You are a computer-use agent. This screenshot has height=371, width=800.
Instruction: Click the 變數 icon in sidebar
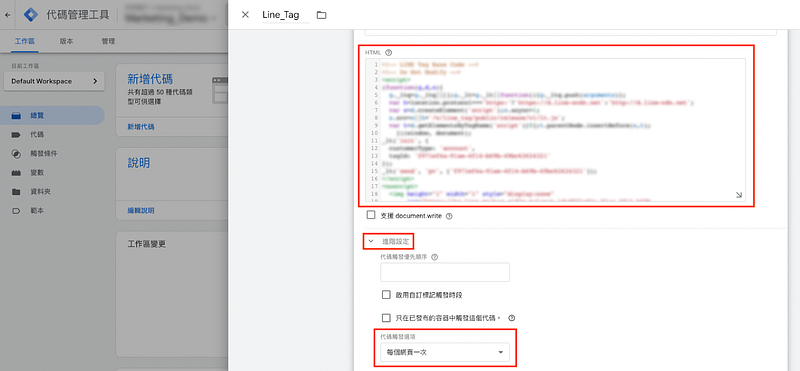tap(16, 173)
